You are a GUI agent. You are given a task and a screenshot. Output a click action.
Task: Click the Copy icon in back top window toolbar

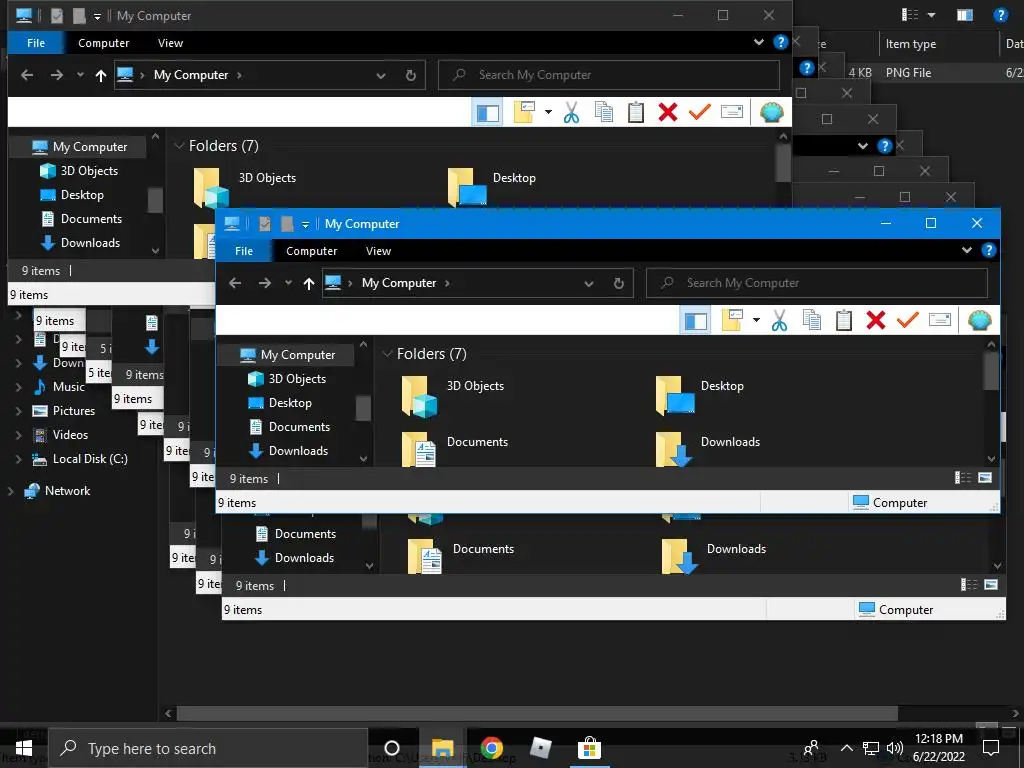click(x=604, y=112)
